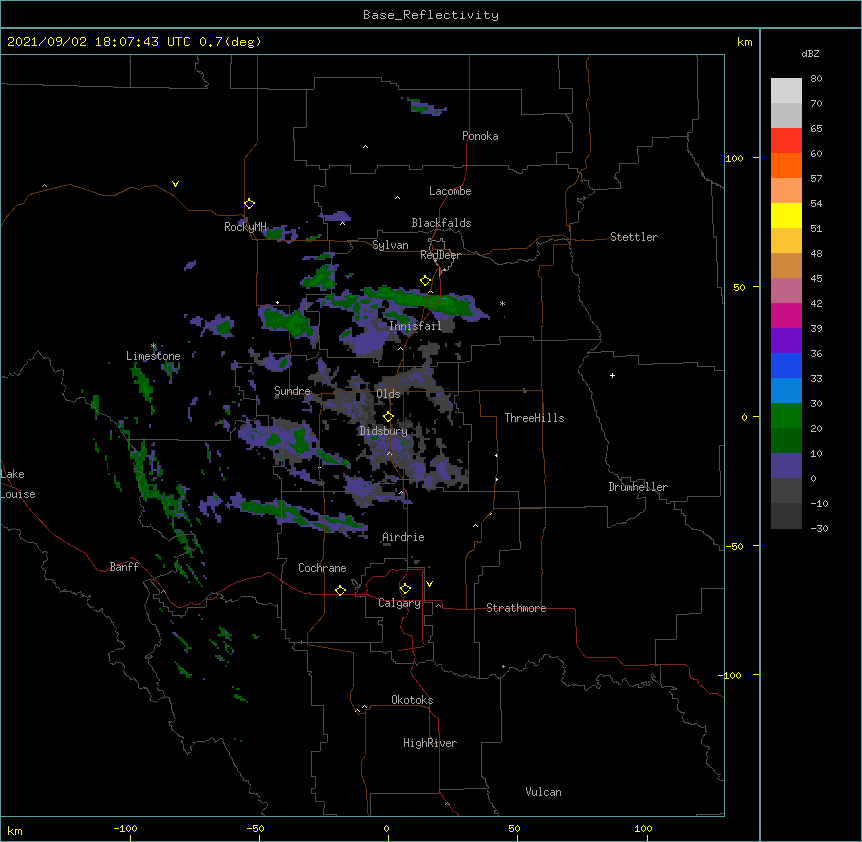Click the white asterisk marker above Limestone
862x842 pixels.
[x=153, y=346]
